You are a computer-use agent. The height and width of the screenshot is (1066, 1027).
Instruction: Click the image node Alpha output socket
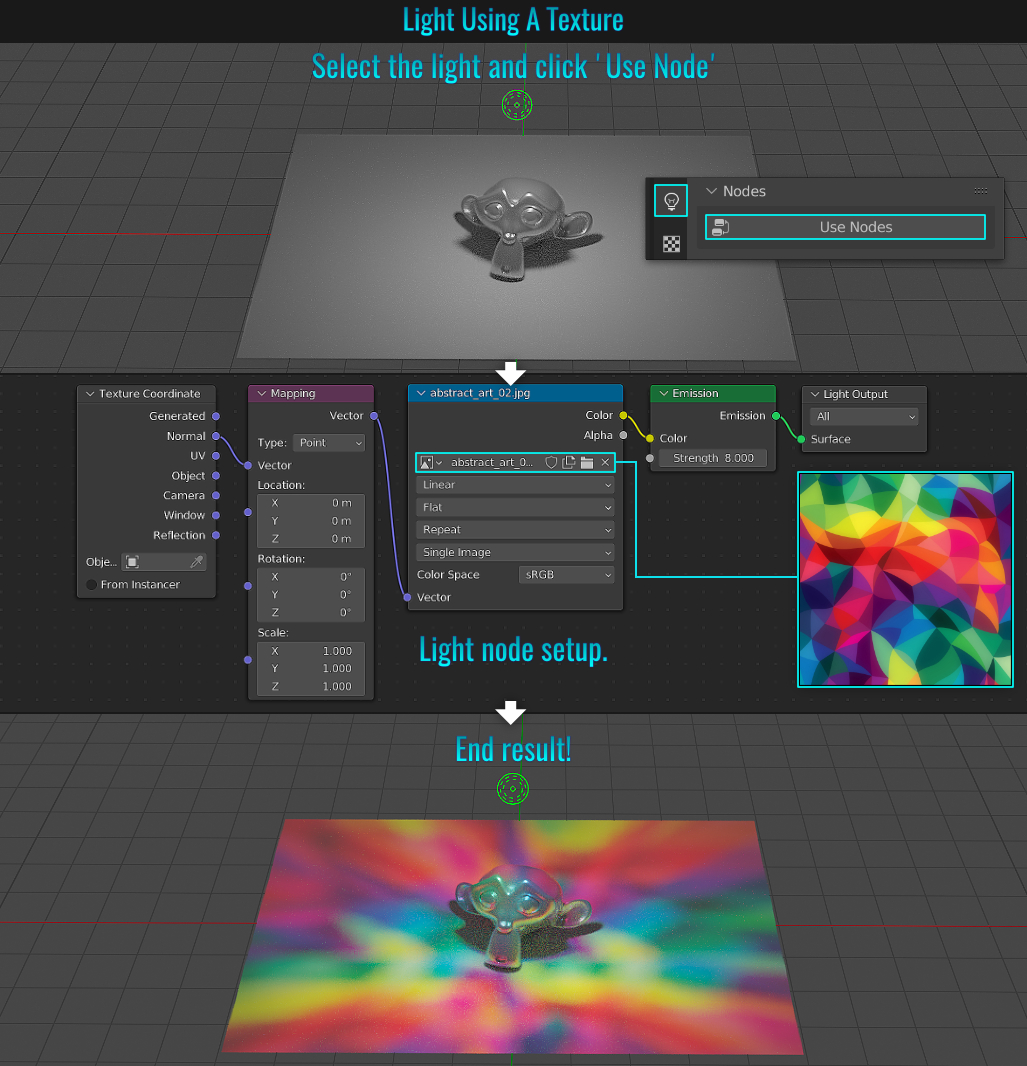coord(623,435)
